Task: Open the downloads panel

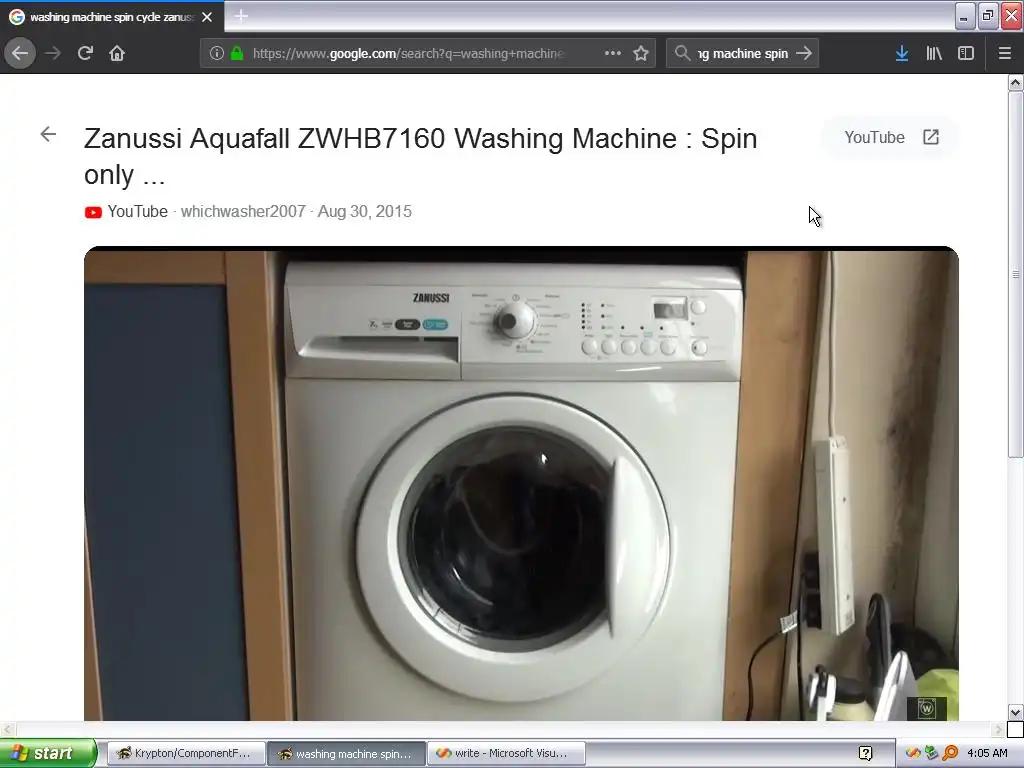Action: tap(902, 53)
